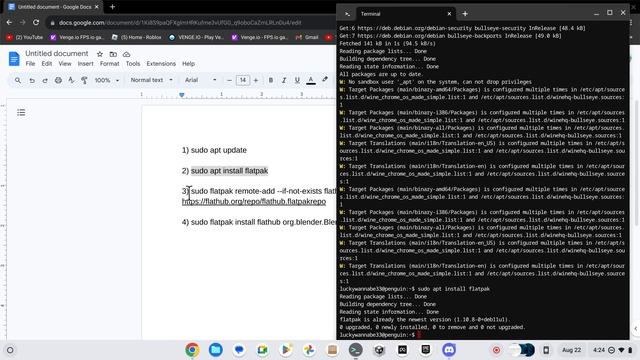The image size is (640, 360).
Task: Open the Extensions menu
Action: point(161,64)
